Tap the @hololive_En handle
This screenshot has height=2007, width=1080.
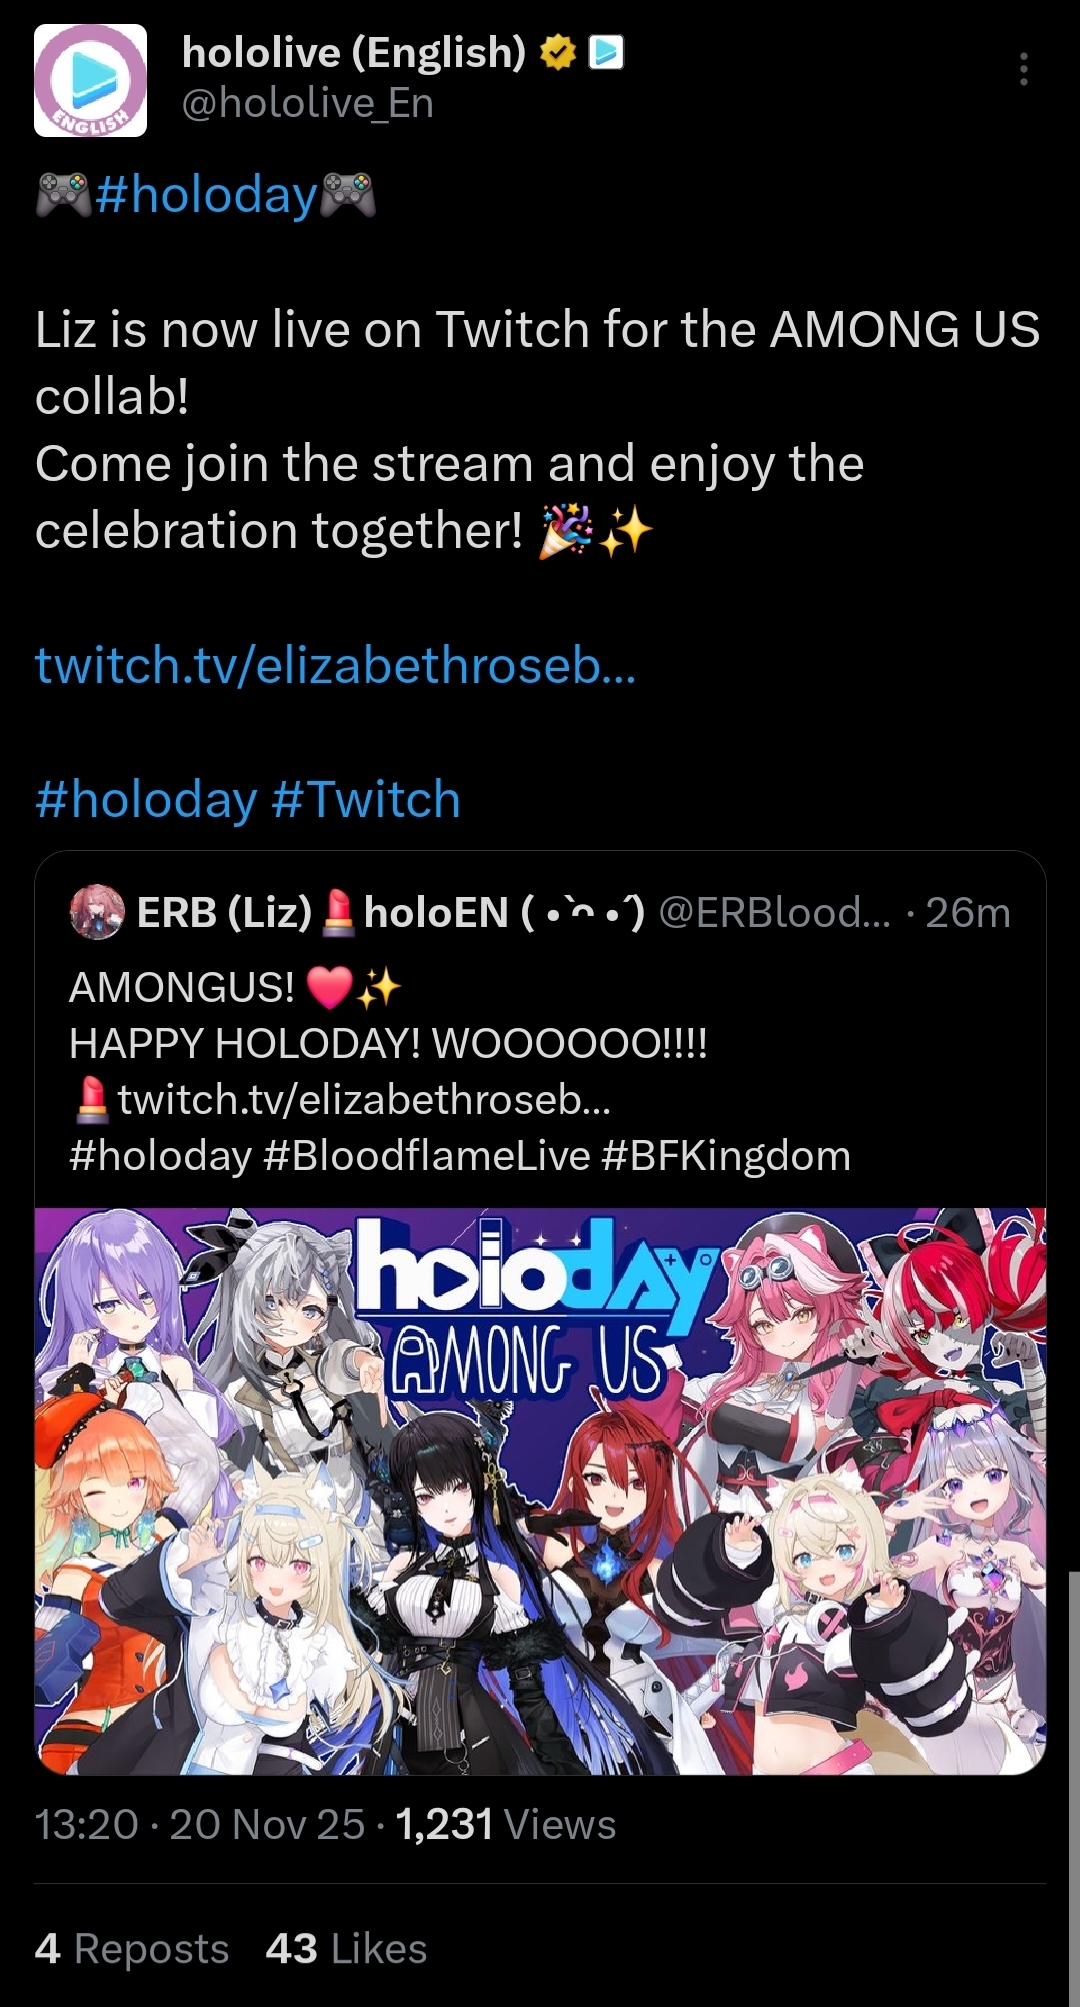click(x=308, y=103)
